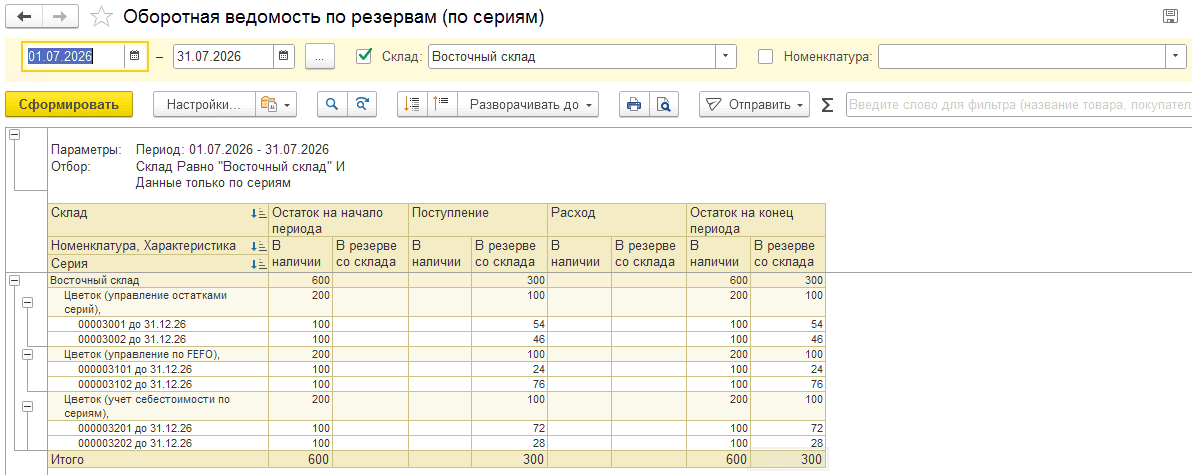Click the Итого row label
This screenshot has width=1192, height=475.
(68, 459)
